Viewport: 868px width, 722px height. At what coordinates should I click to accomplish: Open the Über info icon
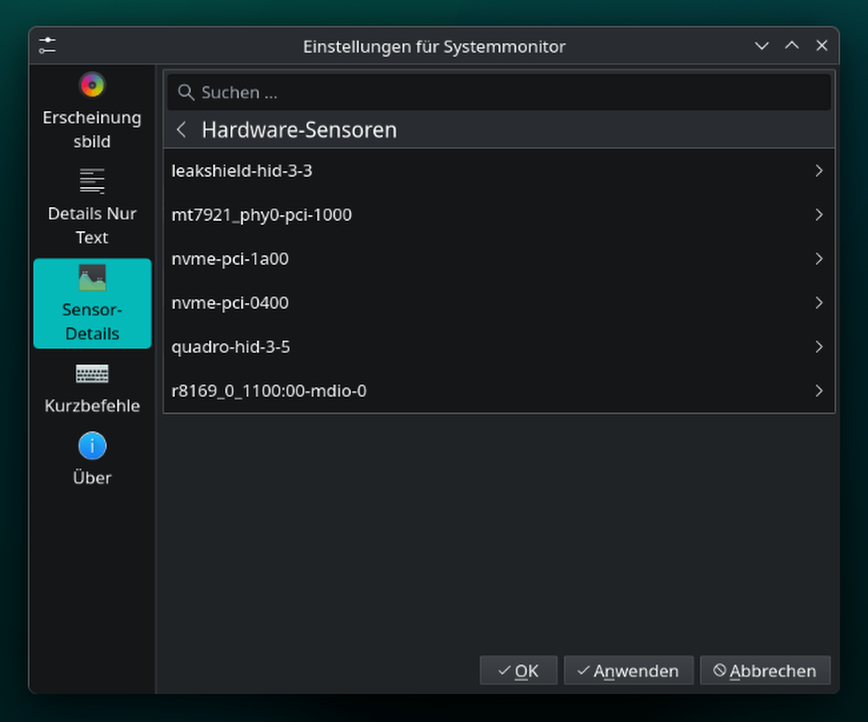point(92,446)
